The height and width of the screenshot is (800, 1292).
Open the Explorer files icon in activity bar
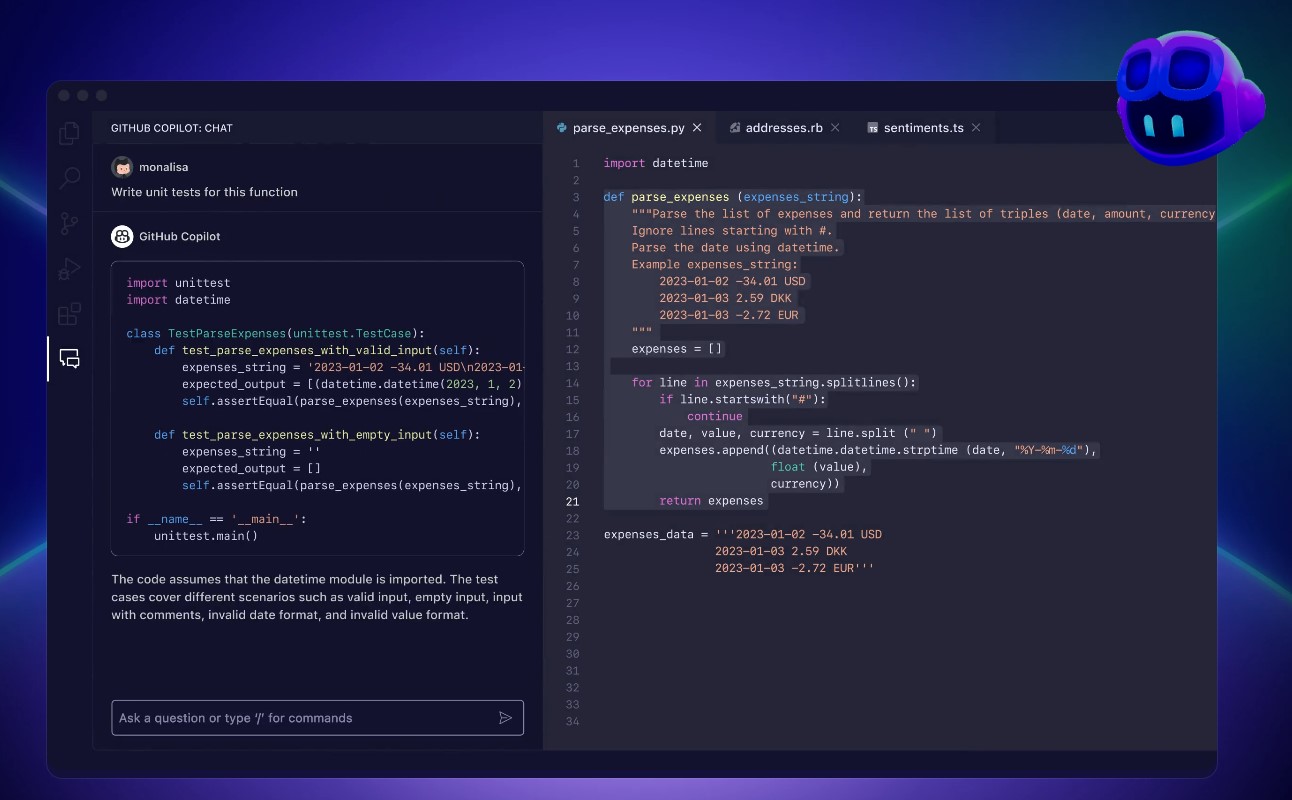click(x=70, y=133)
